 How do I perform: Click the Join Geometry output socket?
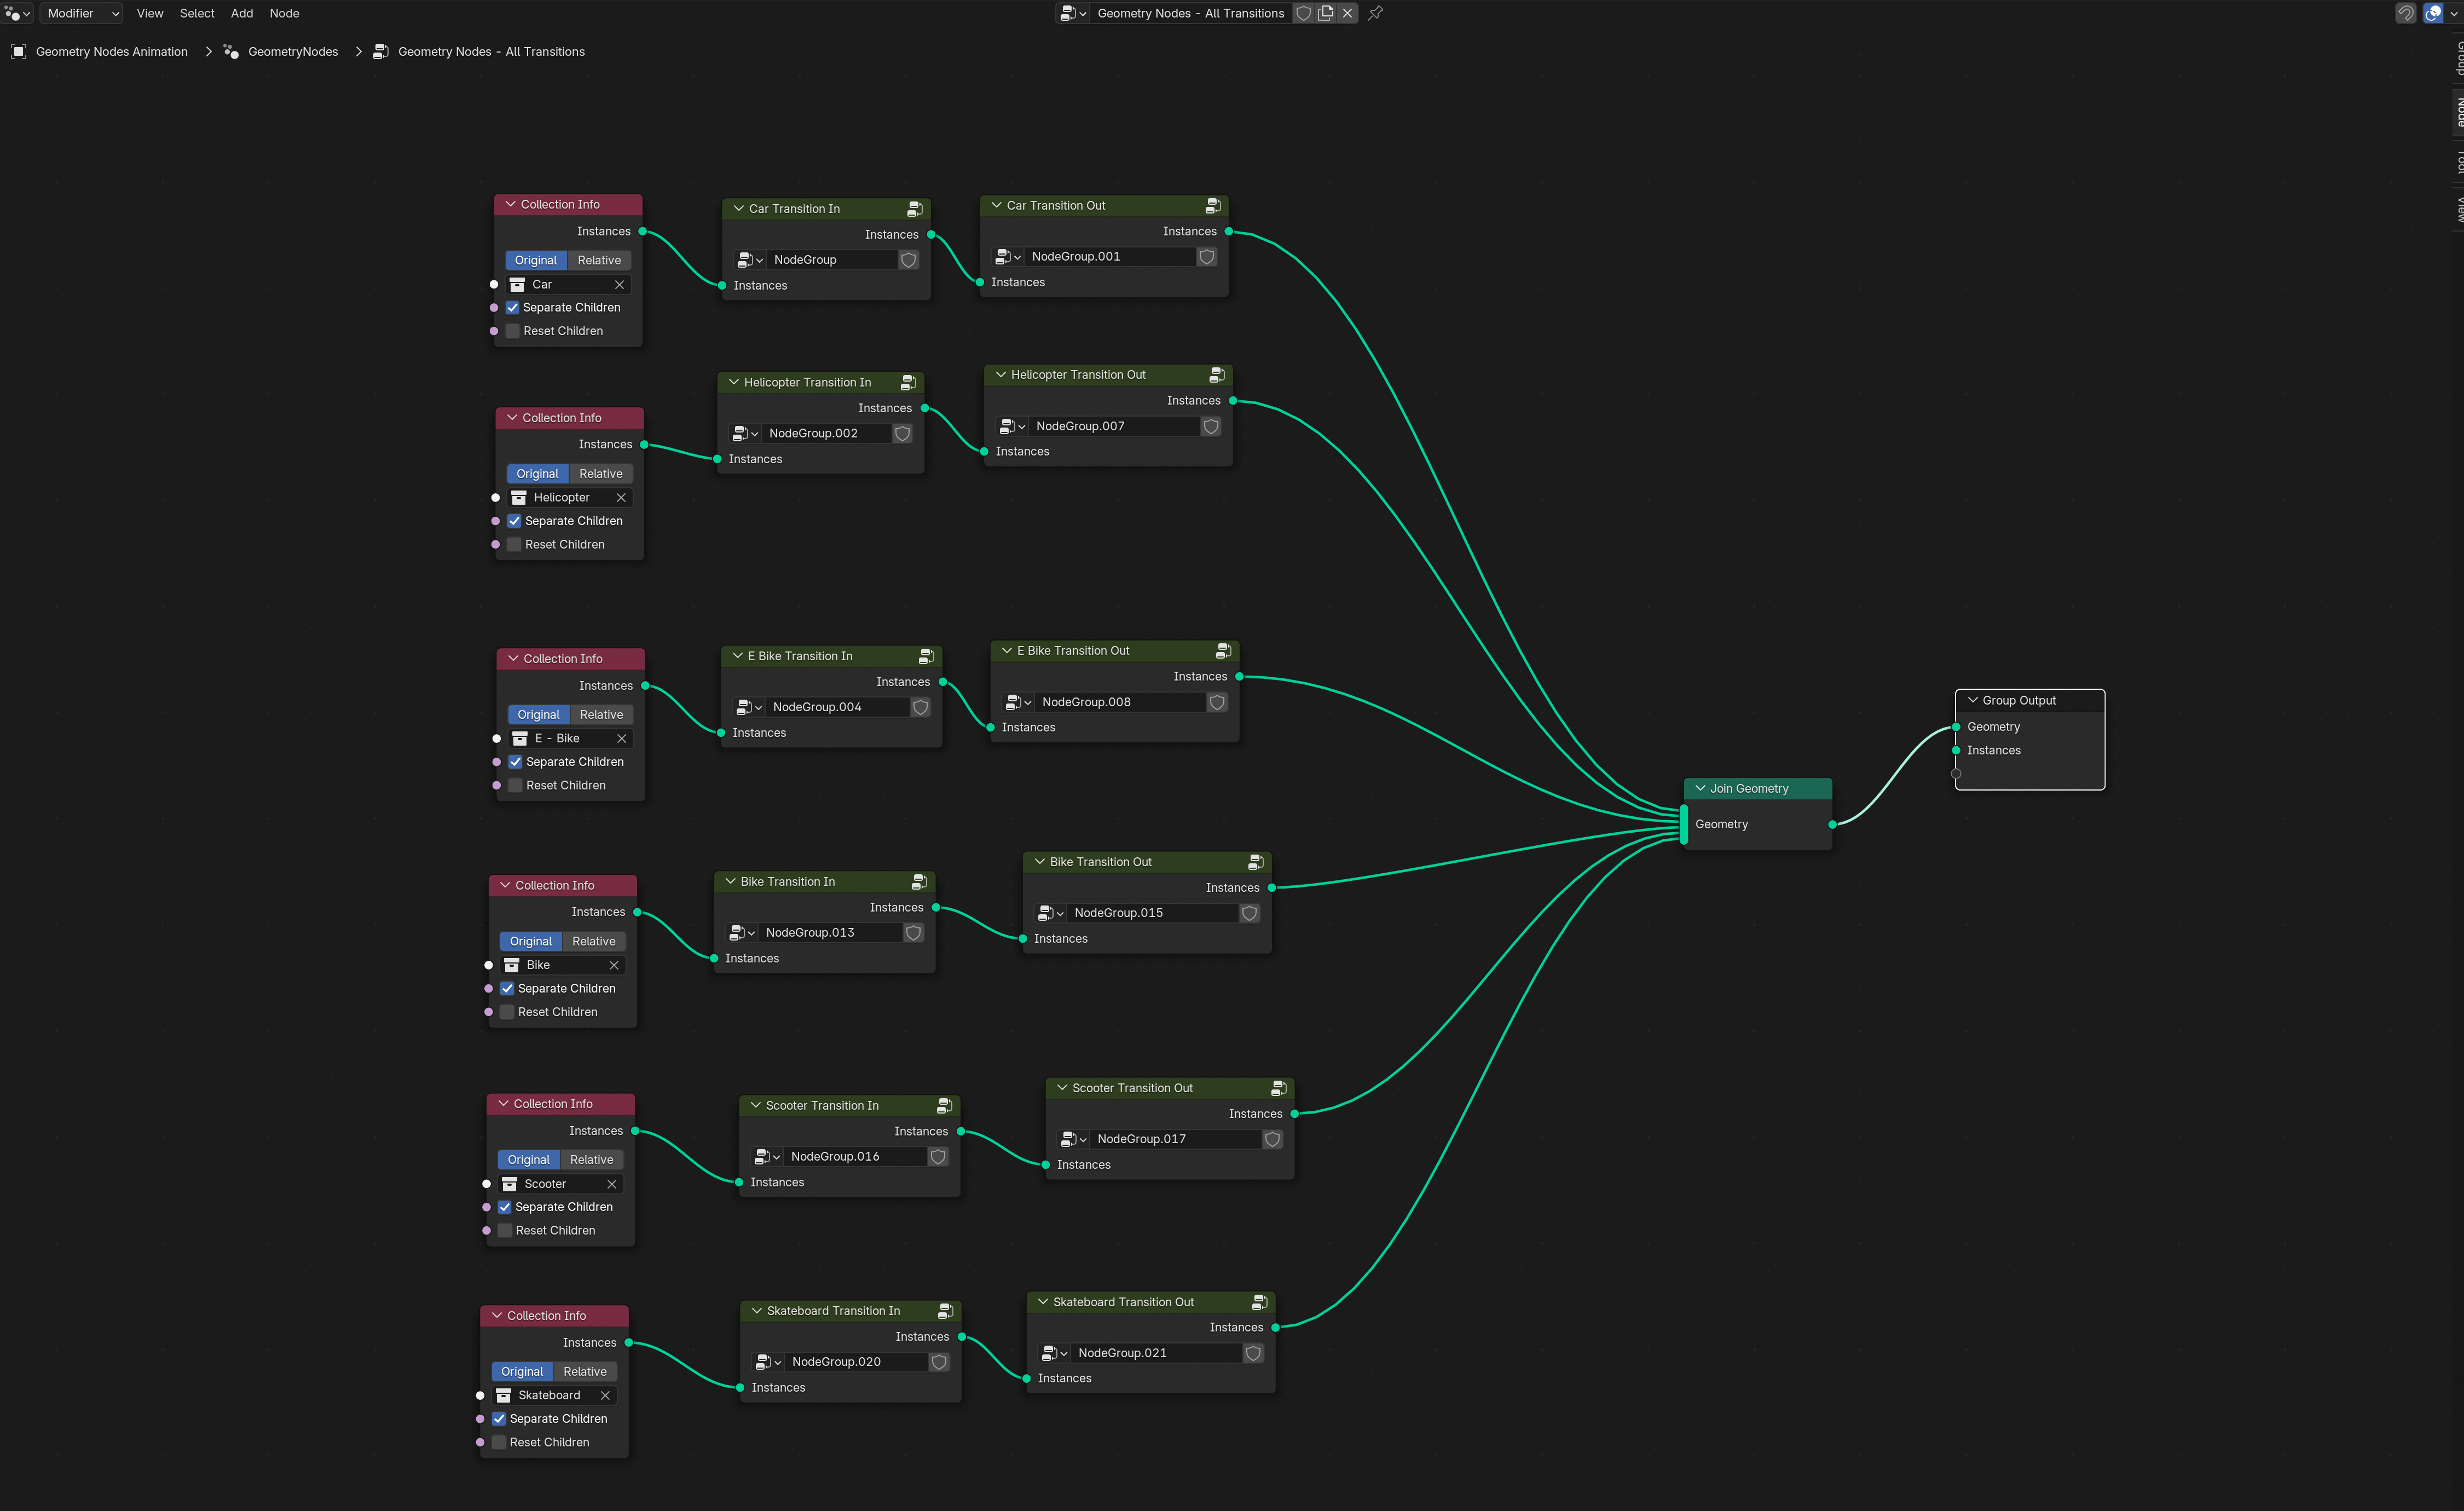tap(1832, 825)
